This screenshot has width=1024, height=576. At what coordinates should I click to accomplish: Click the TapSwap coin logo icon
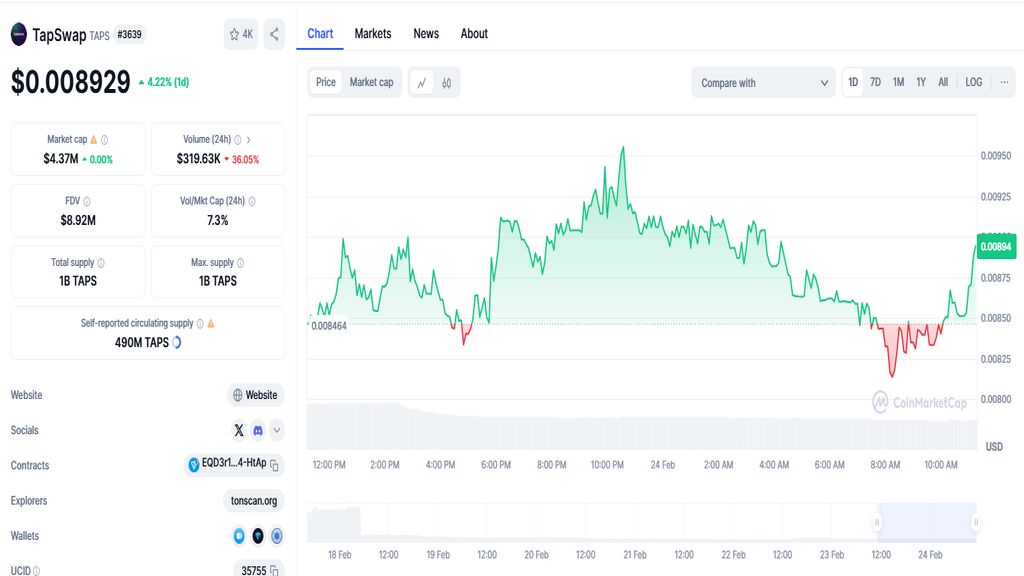coord(19,34)
